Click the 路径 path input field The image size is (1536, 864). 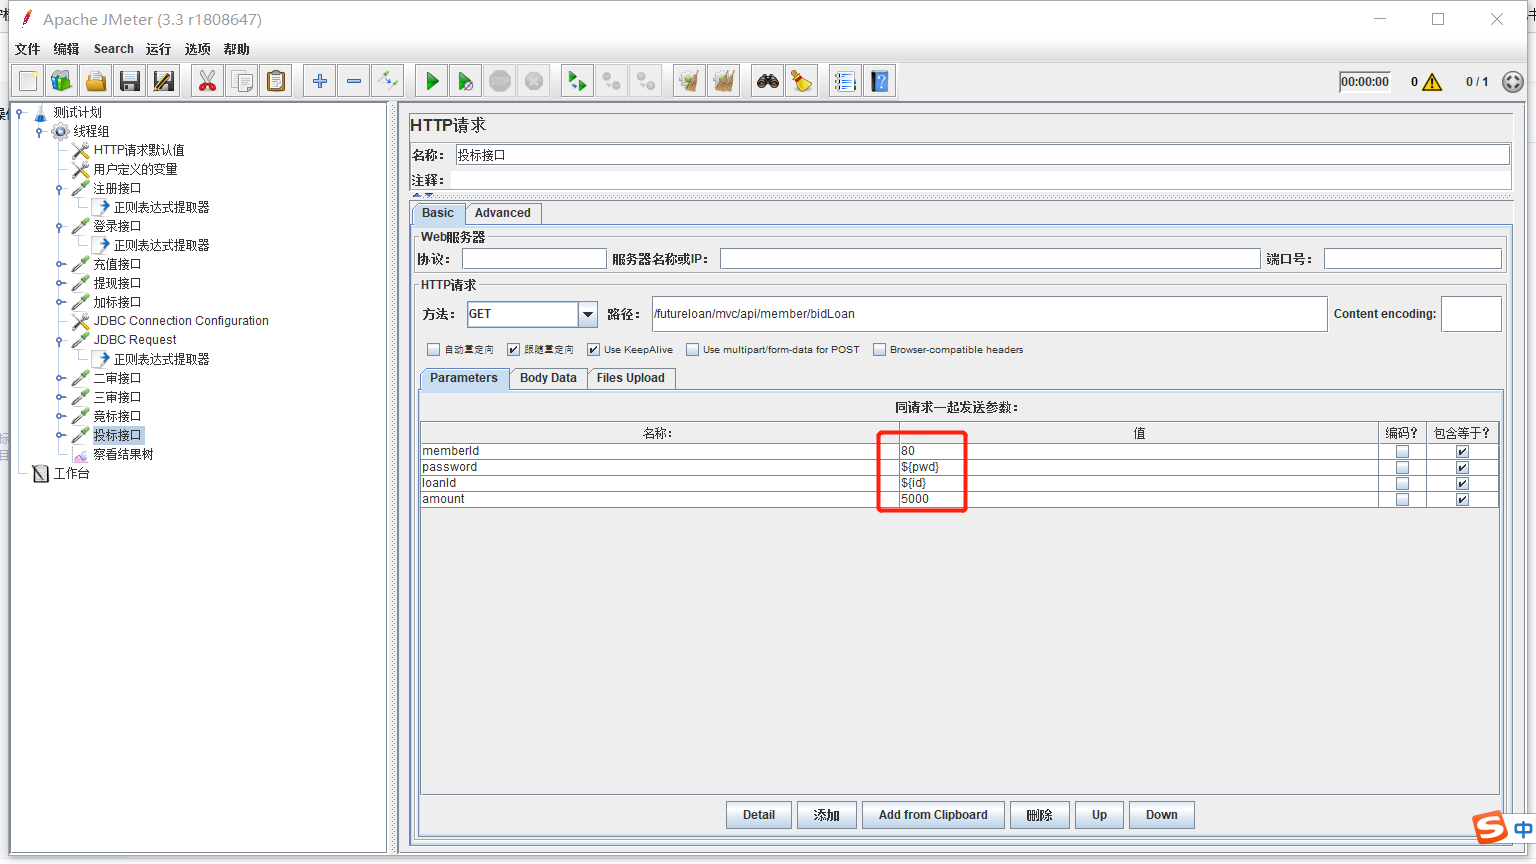(x=989, y=314)
